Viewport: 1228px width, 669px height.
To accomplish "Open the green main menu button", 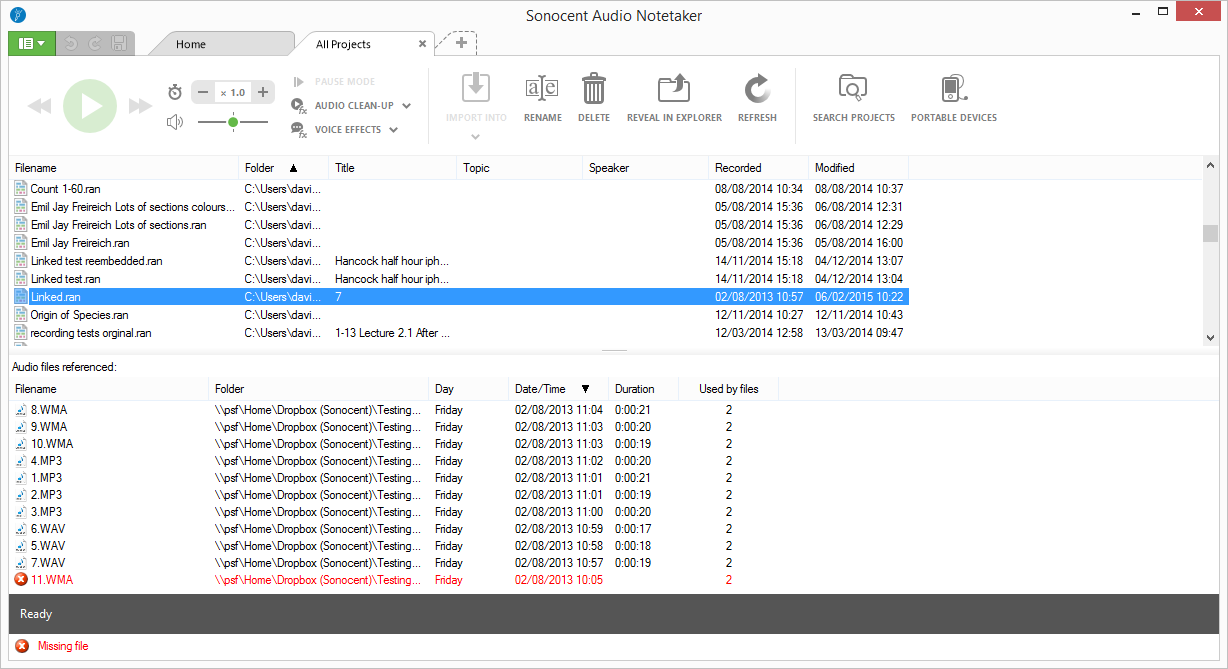I will [x=30, y=43].
